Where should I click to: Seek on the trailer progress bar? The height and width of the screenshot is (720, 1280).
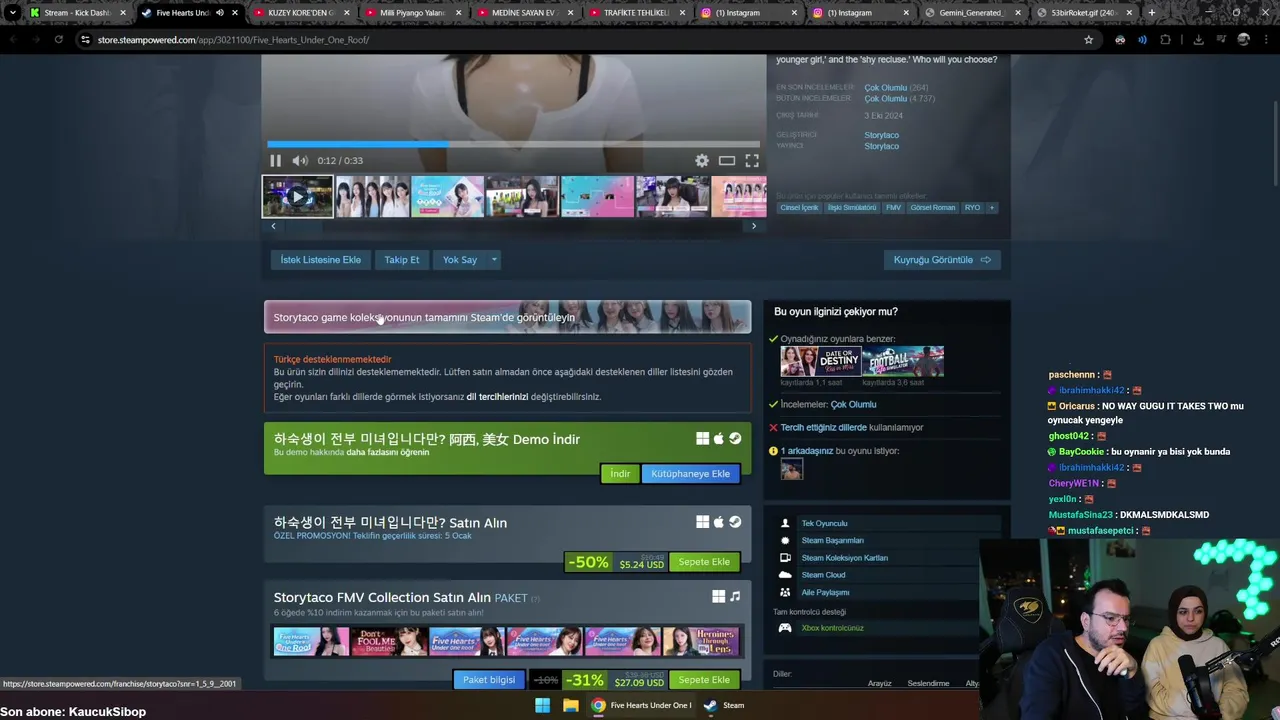click(x=513, y=144)
